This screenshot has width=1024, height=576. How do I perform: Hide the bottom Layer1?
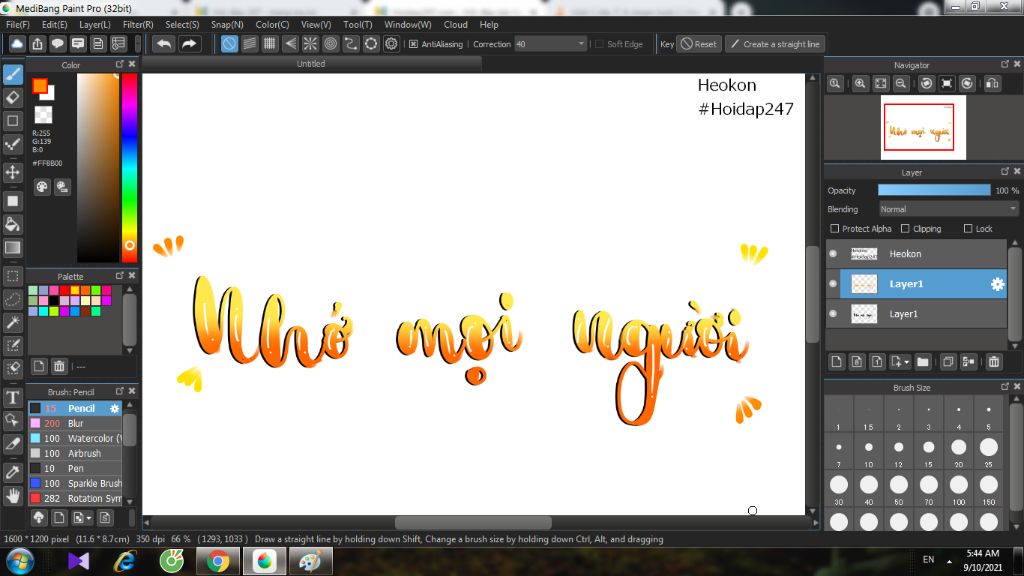[833, 314]
